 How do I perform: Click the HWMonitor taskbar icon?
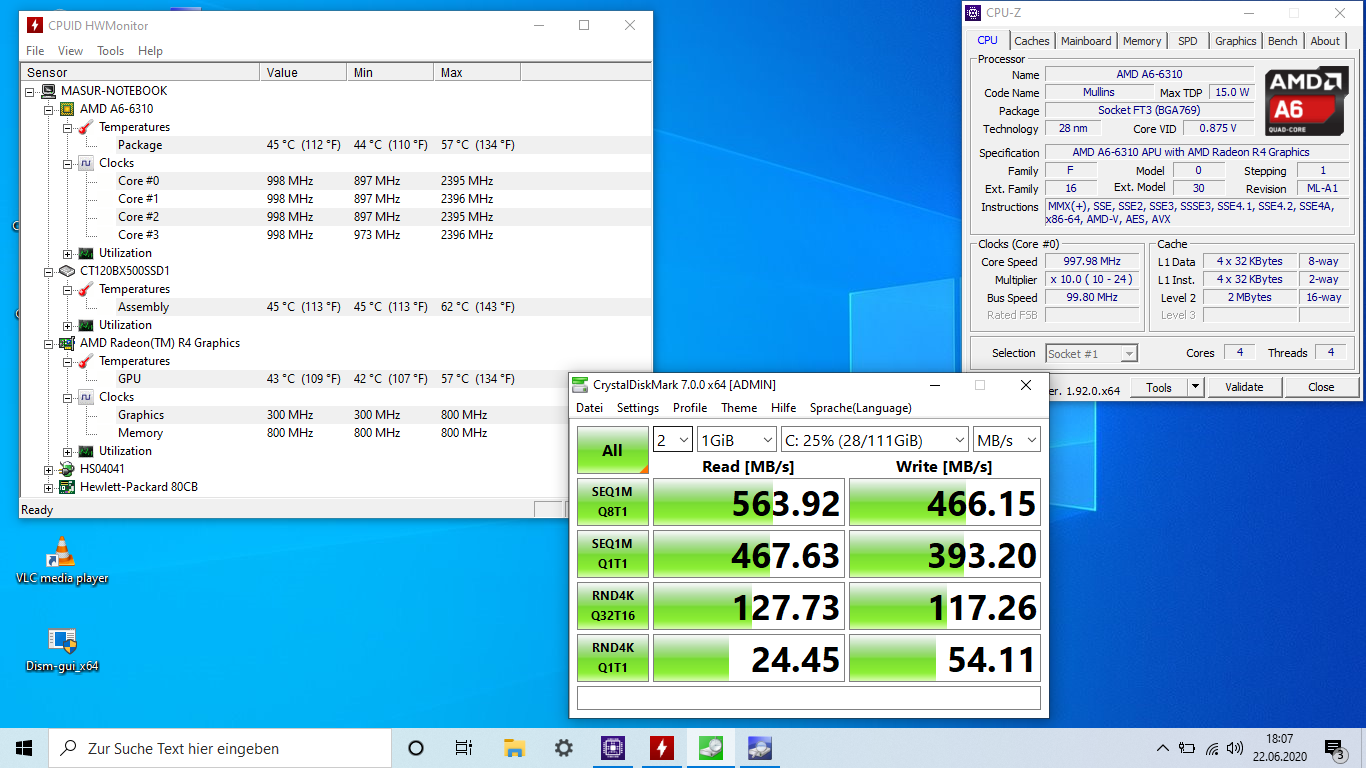coord(661,748)
